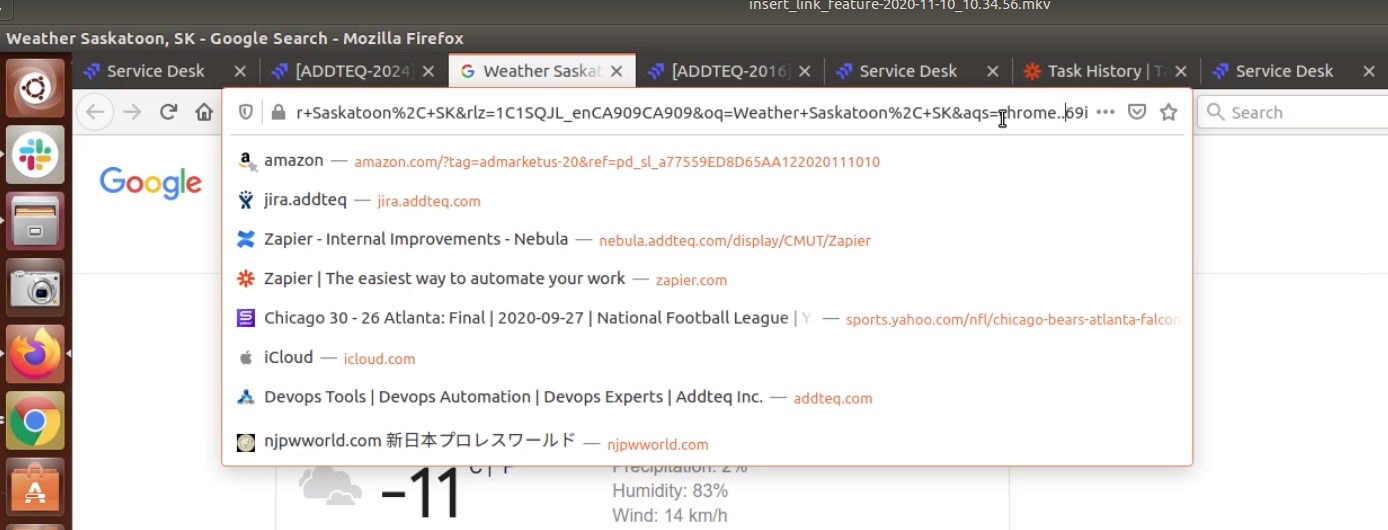The width and height of the screenshot is (1388, 530).
Task: Close the Weather Saskatoon tab
Action: (x=617, y=71)
